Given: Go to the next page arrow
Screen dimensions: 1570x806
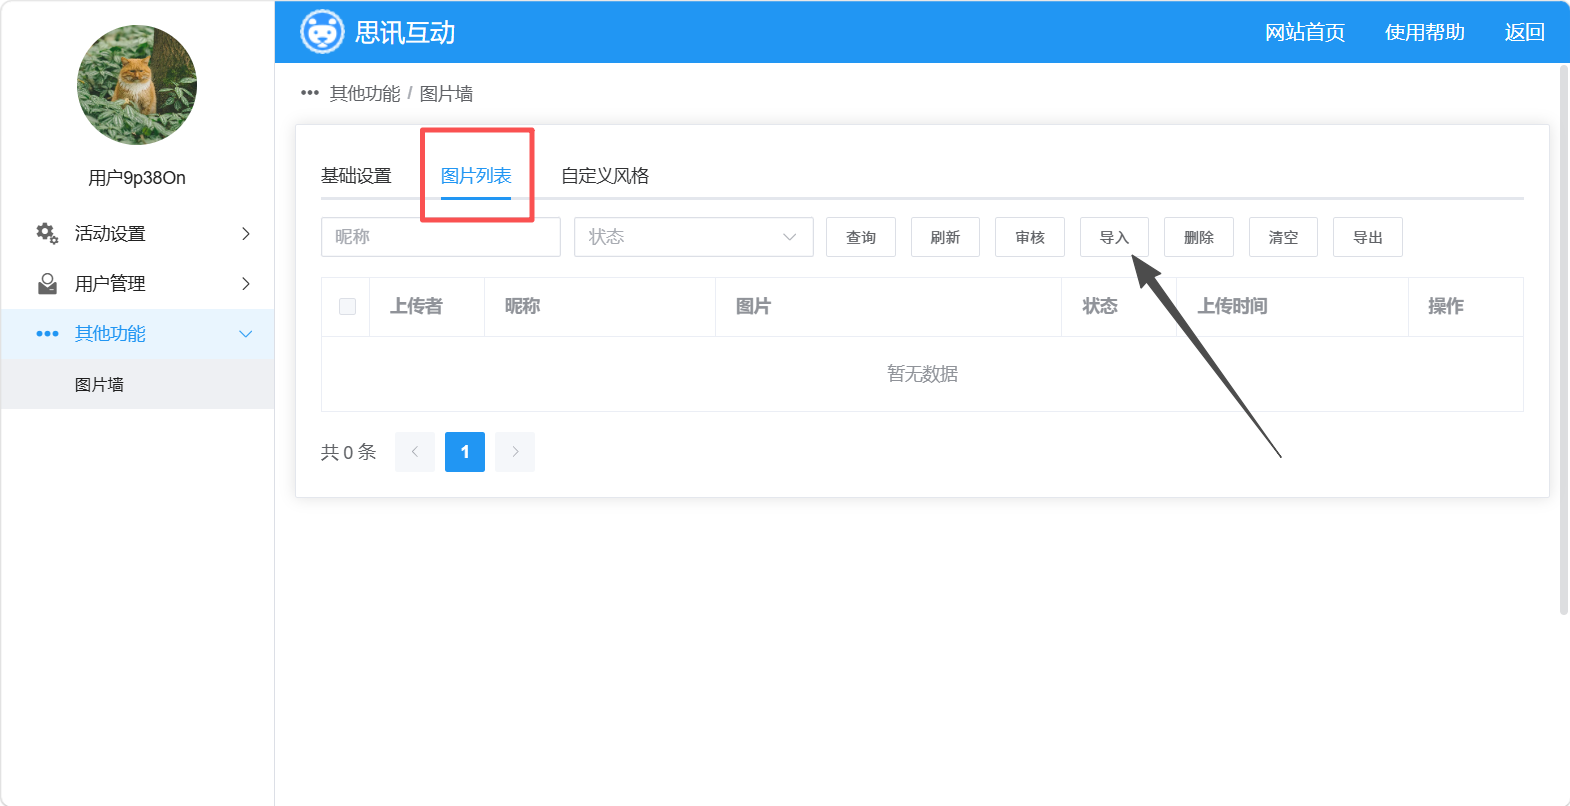Looking at the screenshot, I should [x=515, y=452].
